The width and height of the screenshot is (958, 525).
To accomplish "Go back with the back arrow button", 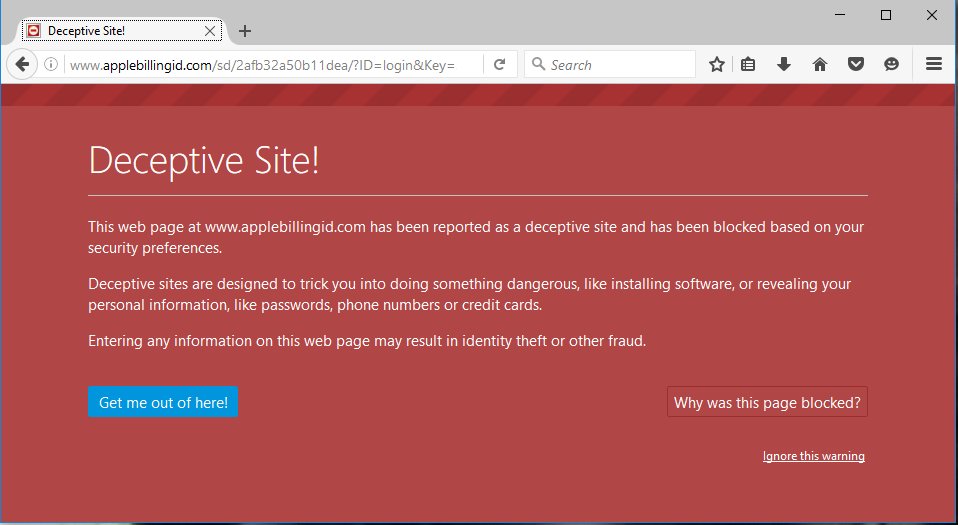I will point(23,64).
